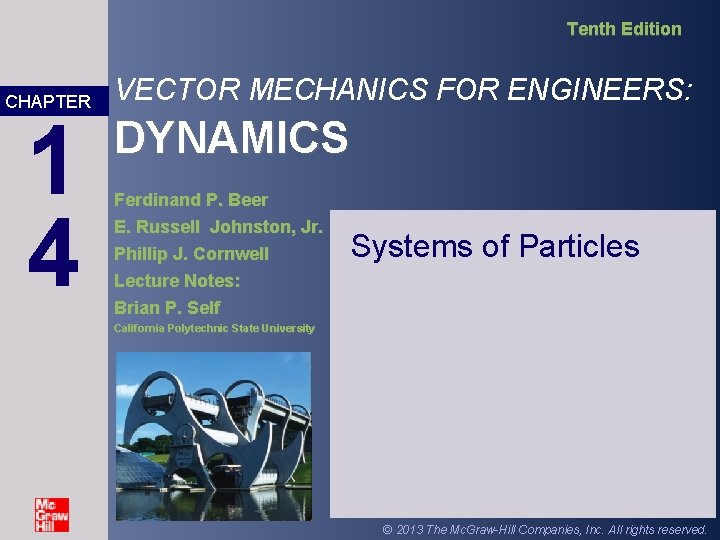Click the 'Tenth Edition' text
The height and width of the screenshot is (540, 720).
(x=624, y=29)
